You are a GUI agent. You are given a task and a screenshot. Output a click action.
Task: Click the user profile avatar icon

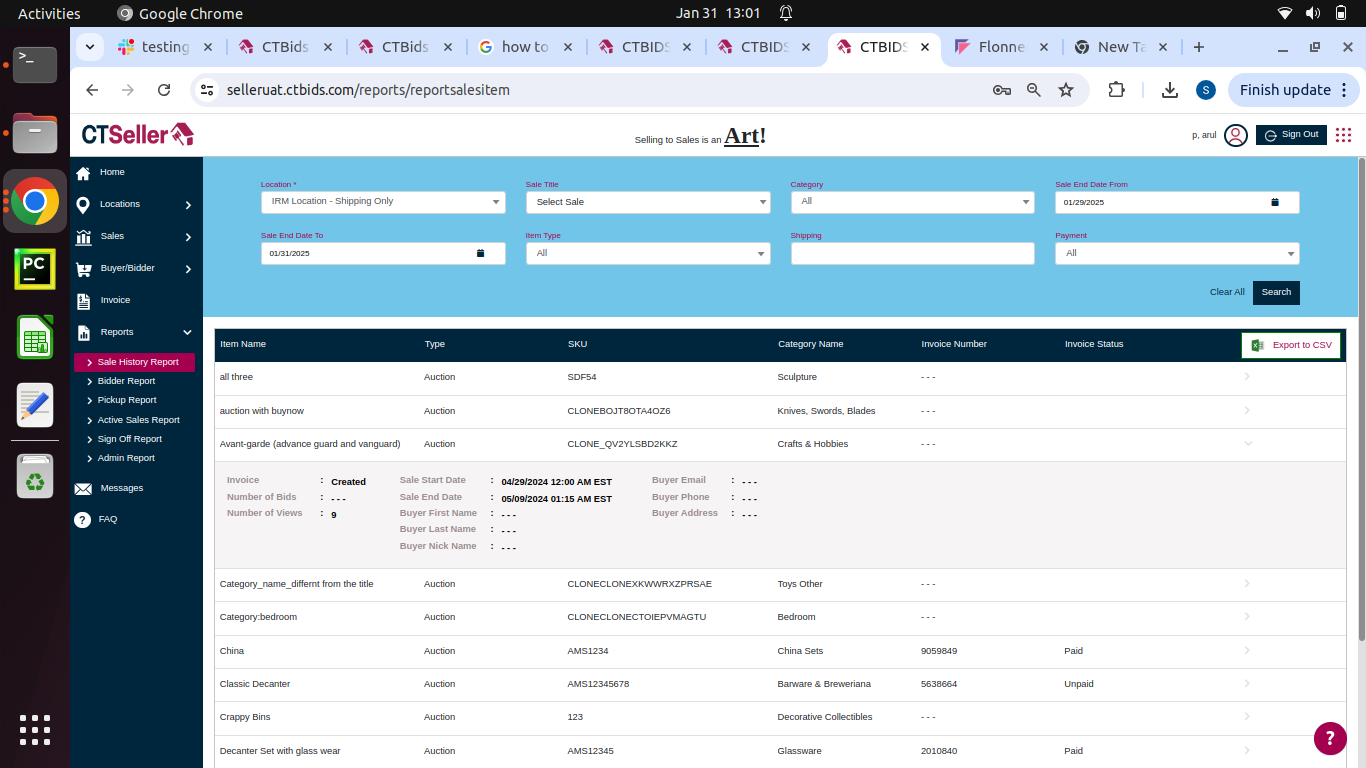click(x=1236, y=135)
